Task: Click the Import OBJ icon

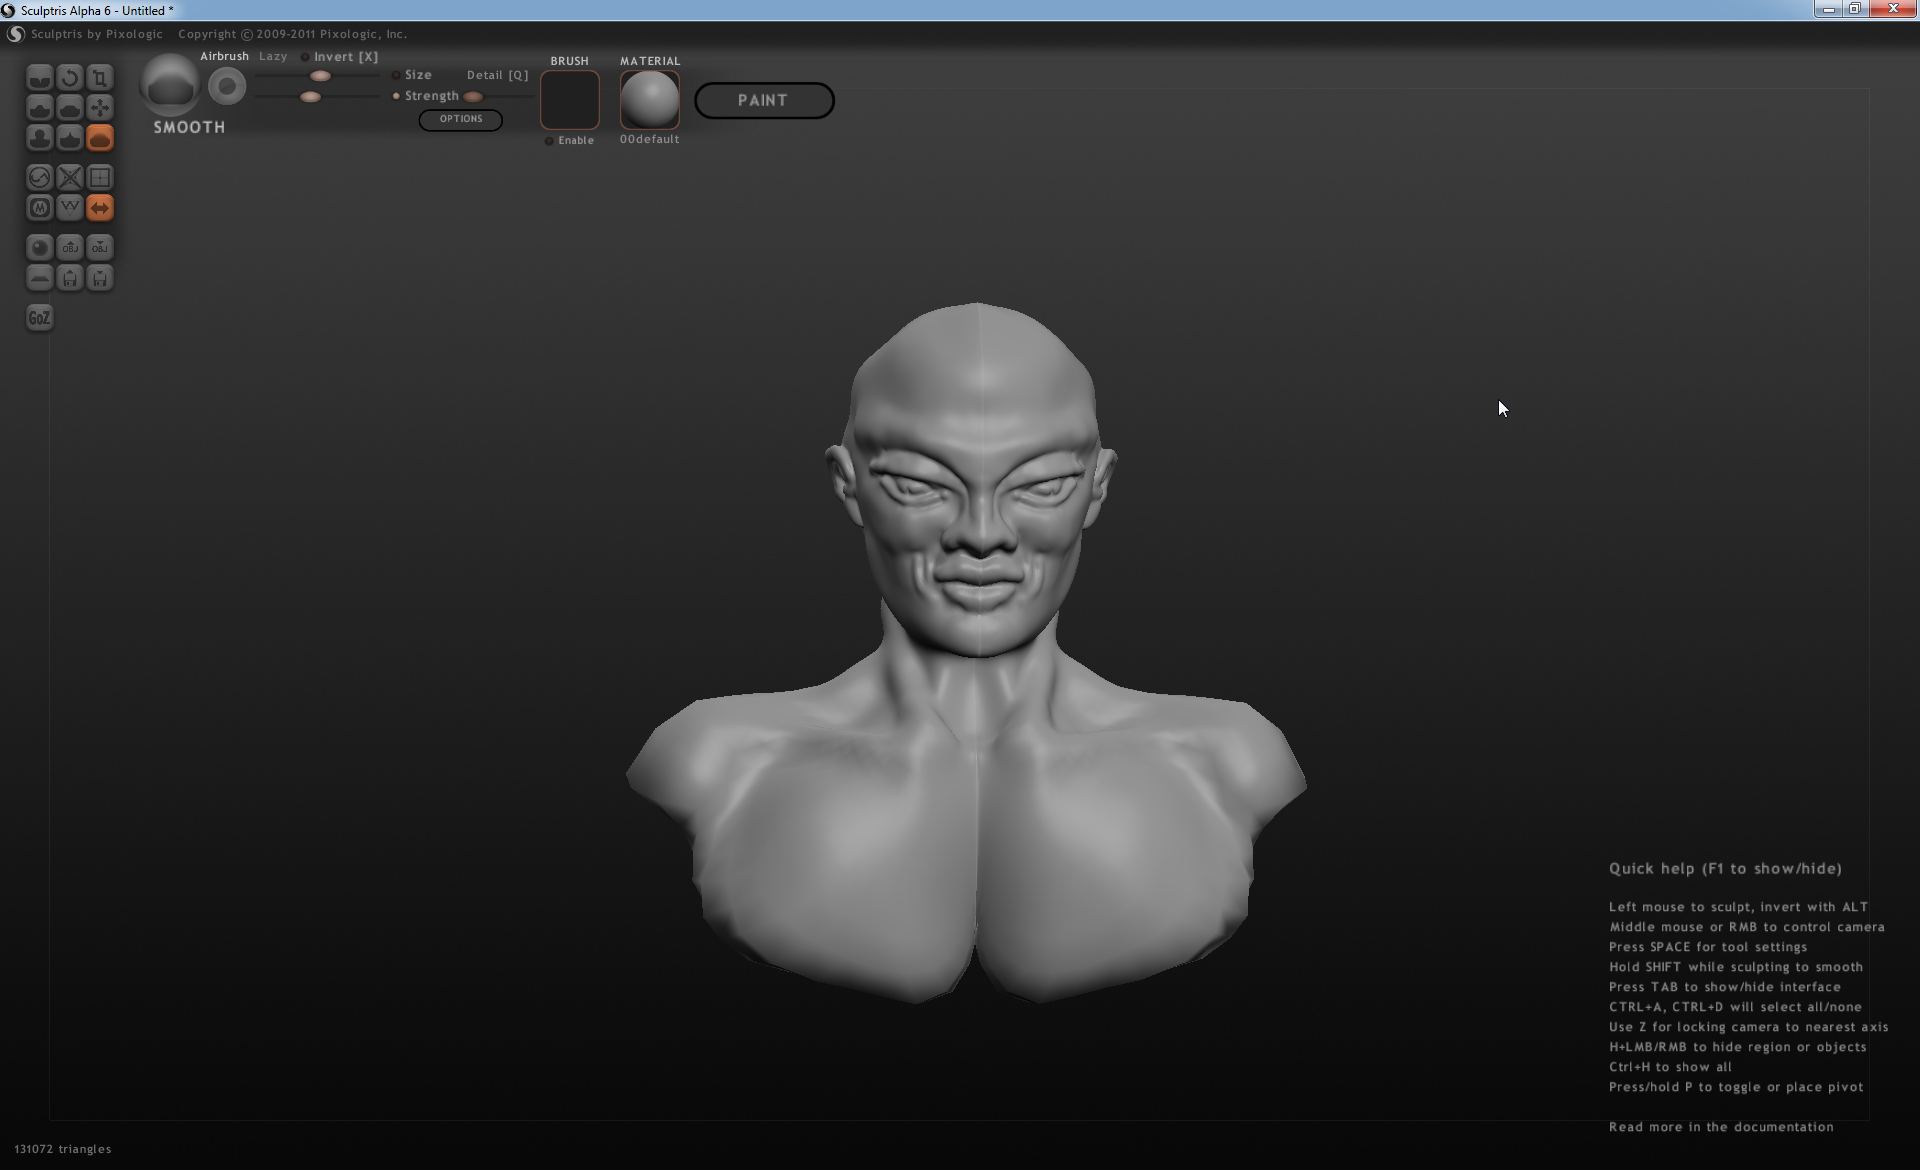Action: click(69, 248)
